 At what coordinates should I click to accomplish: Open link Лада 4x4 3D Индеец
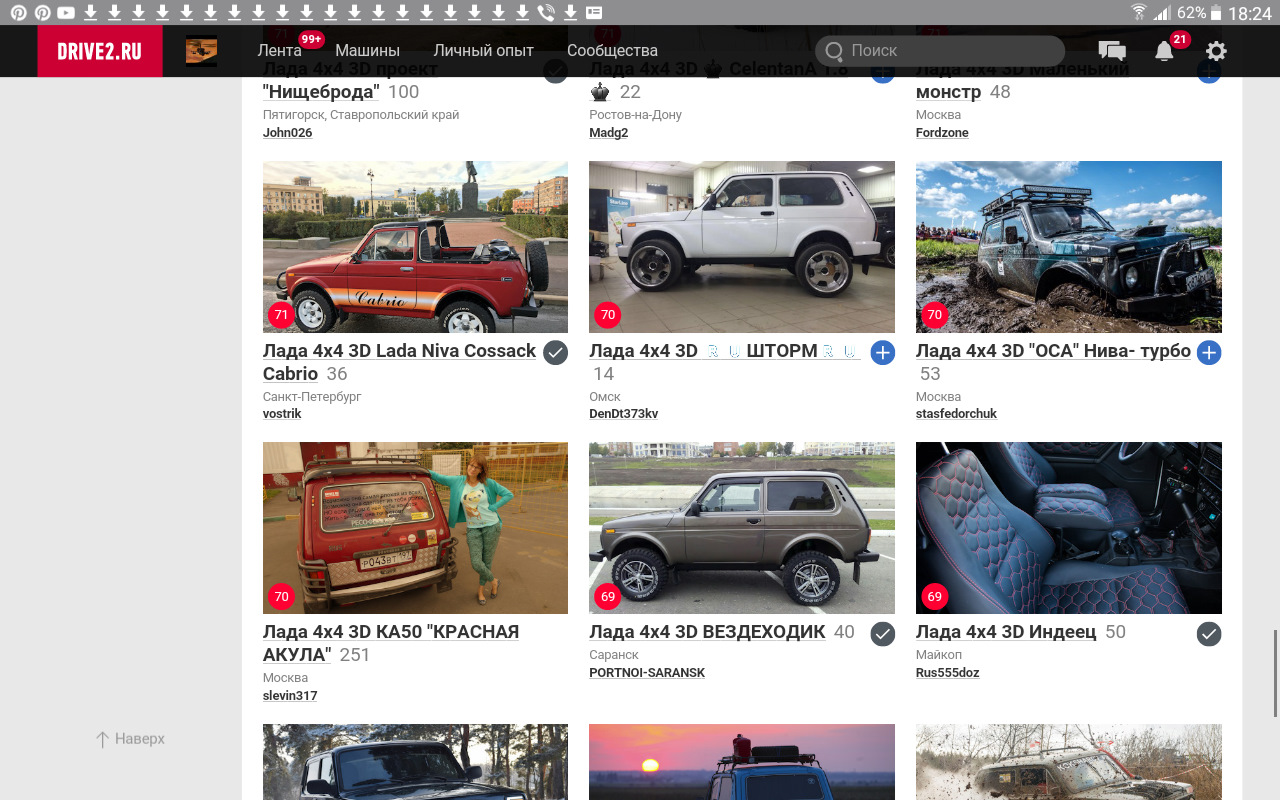(x=1006, y=632)
